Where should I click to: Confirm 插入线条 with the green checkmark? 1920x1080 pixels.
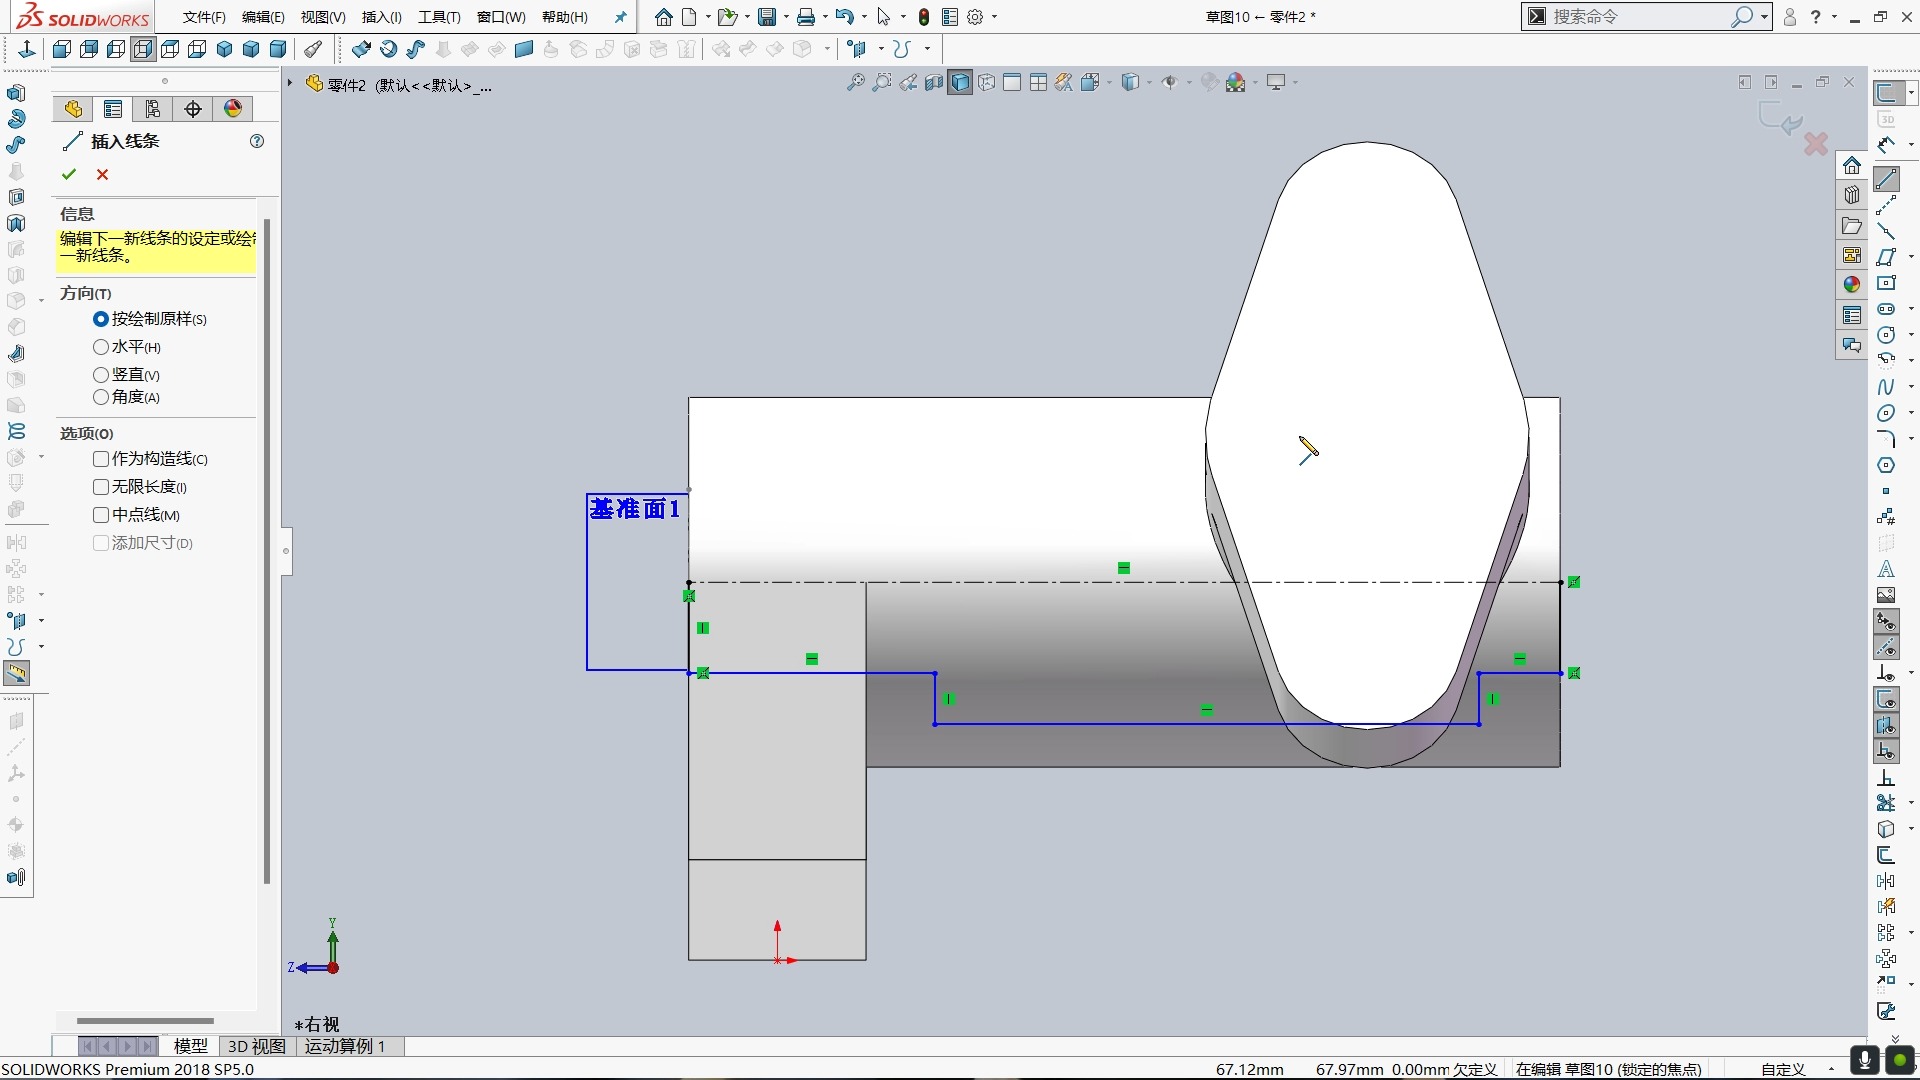pyautogui.click(x=68, y=174)
